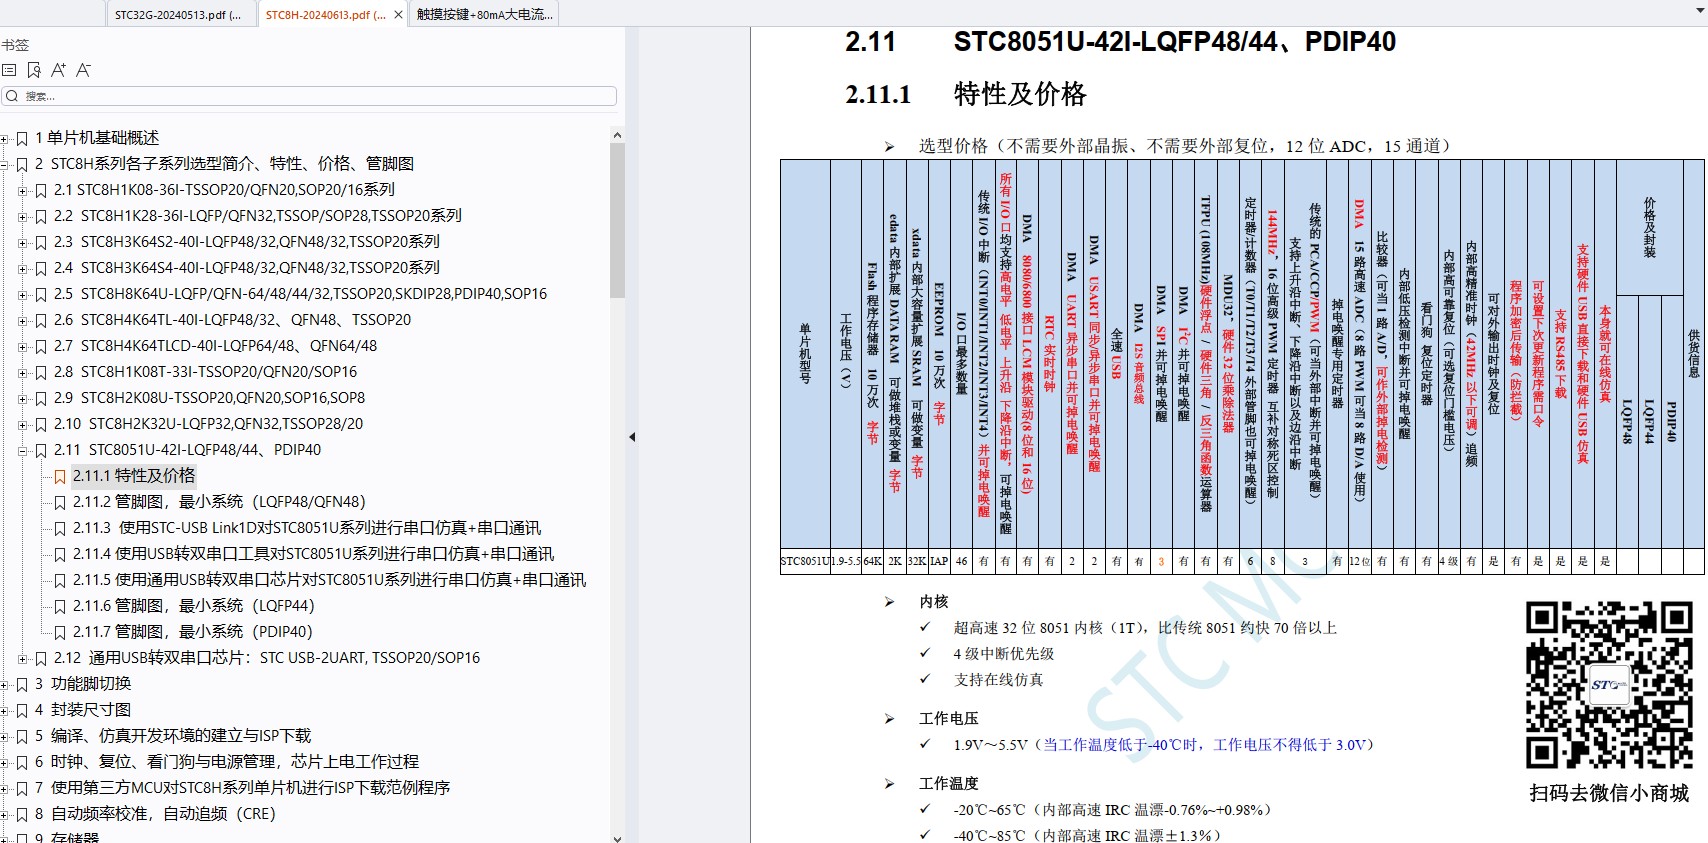Image resolution: width=1708 pixels, height=843 pixels.
Task: Increase bookmark font size with A+
Action: coord(58,70)
